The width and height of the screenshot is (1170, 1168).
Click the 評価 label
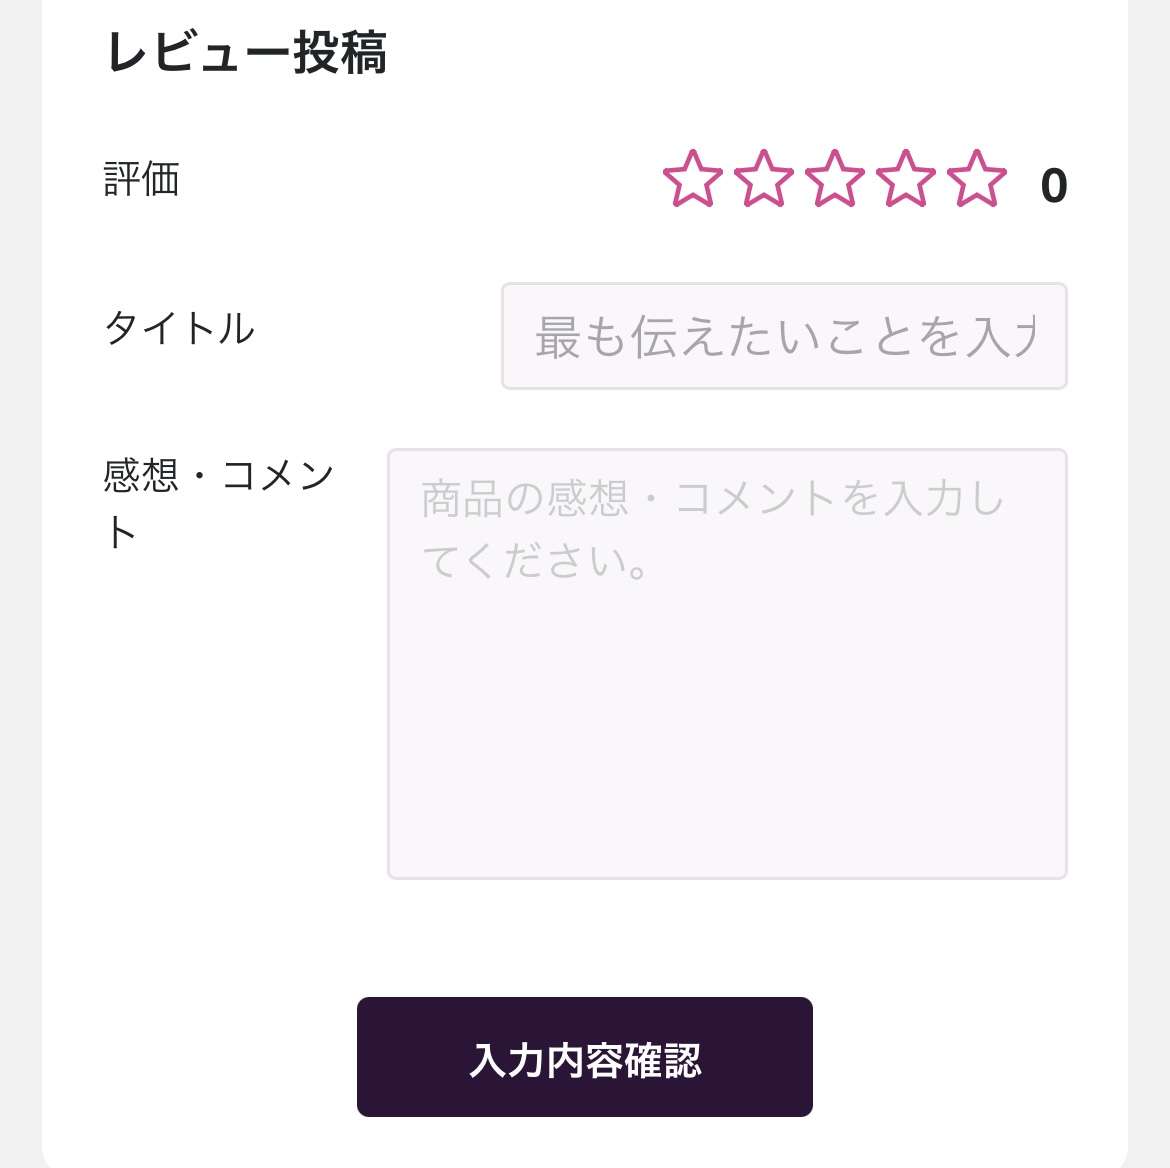tap(141, 180)
